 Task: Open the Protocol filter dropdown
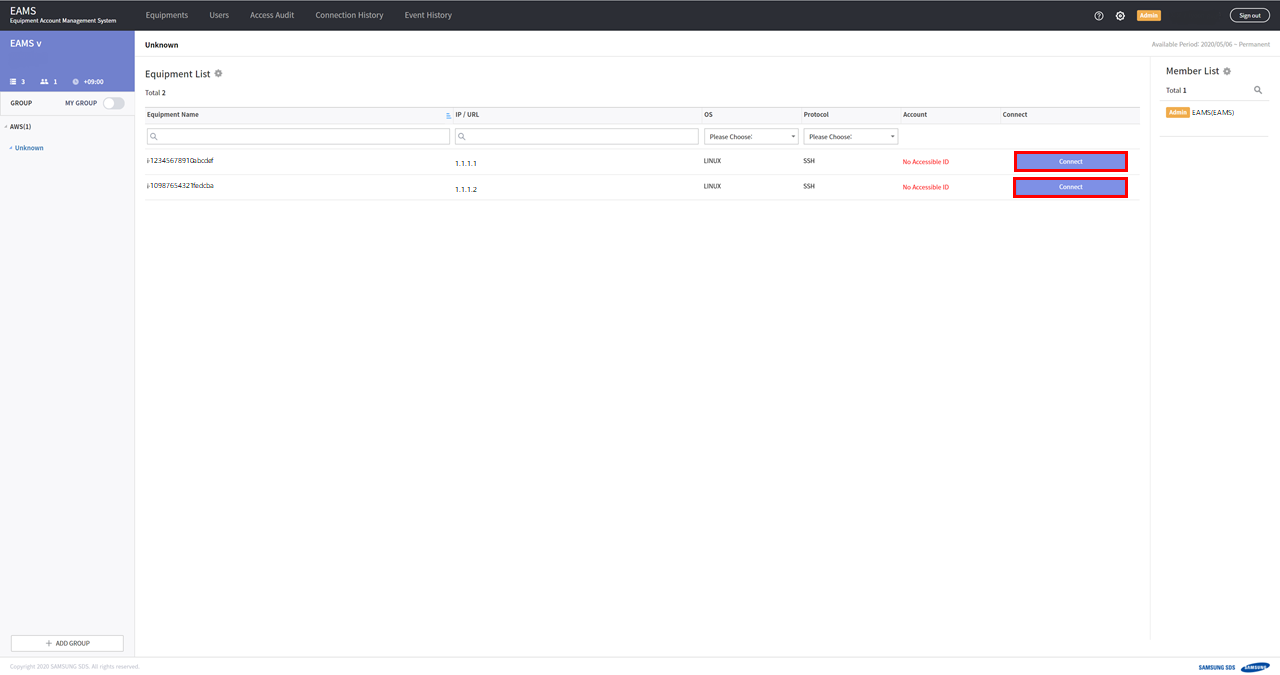(851, 136)
